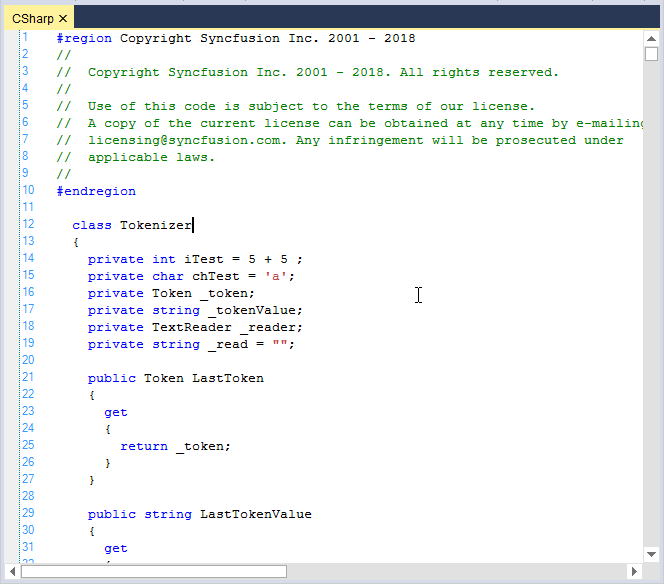Click the chTest variable on line 15

click(x=216, y=276)
